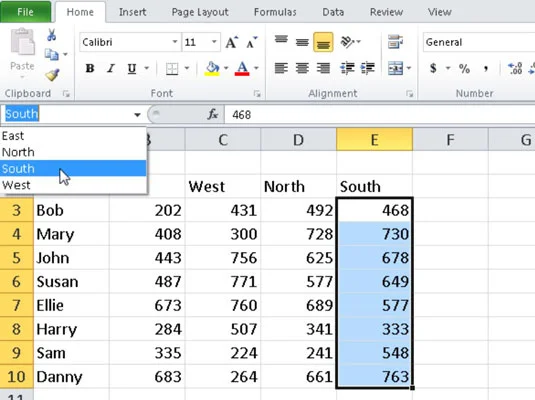Open the green File button

click(x=26, y=12)
